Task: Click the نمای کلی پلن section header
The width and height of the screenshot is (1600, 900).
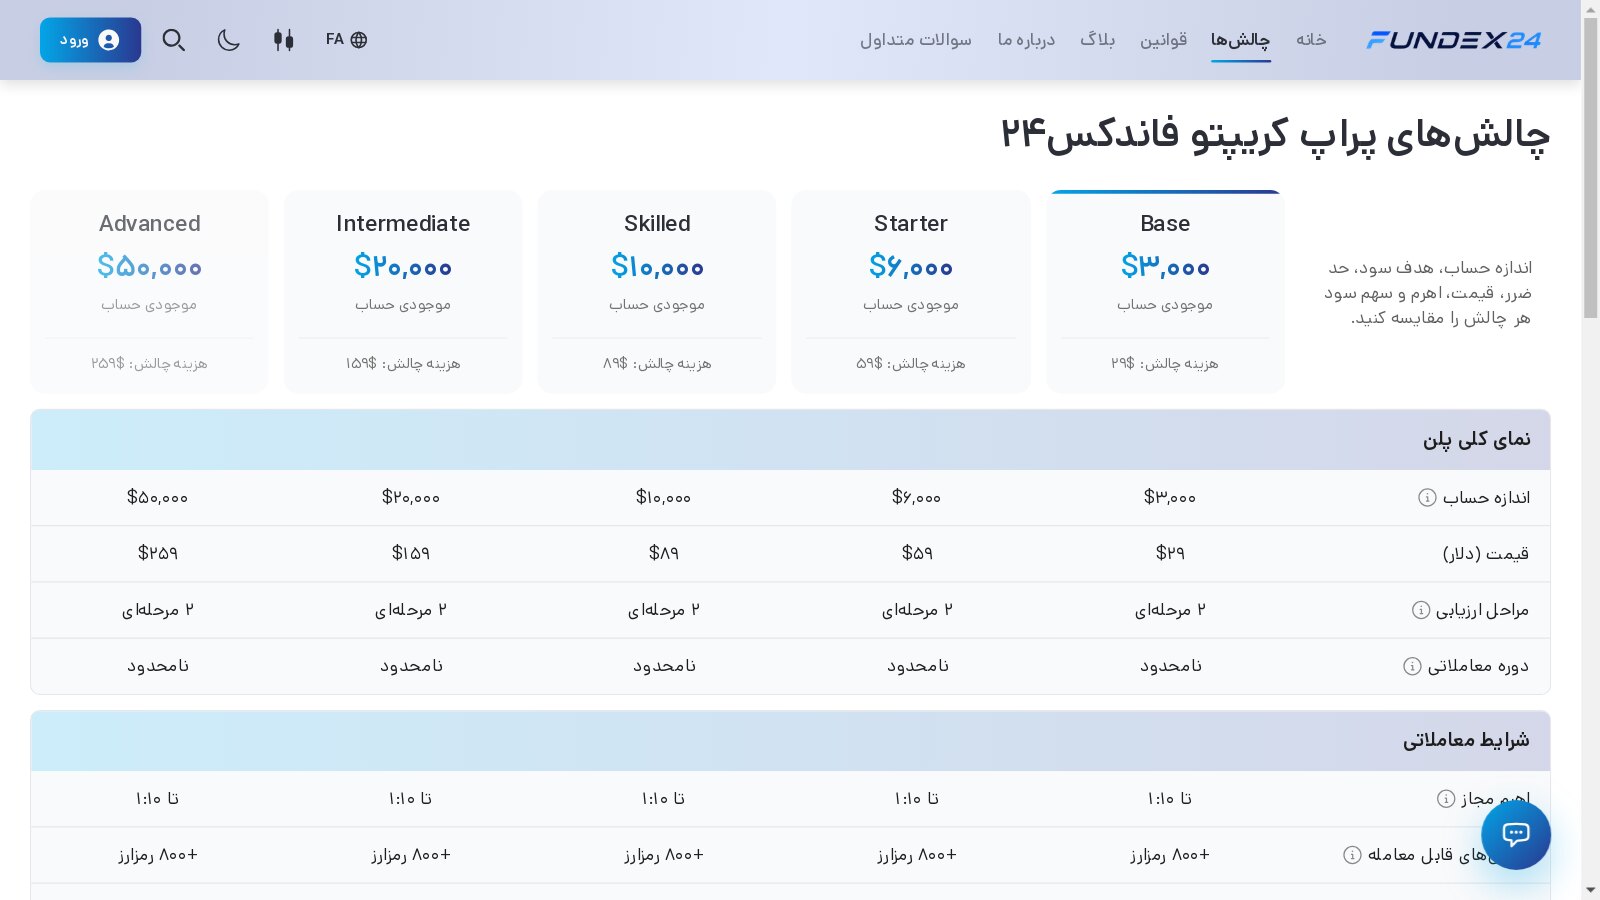Action: (x=790, y=440)
